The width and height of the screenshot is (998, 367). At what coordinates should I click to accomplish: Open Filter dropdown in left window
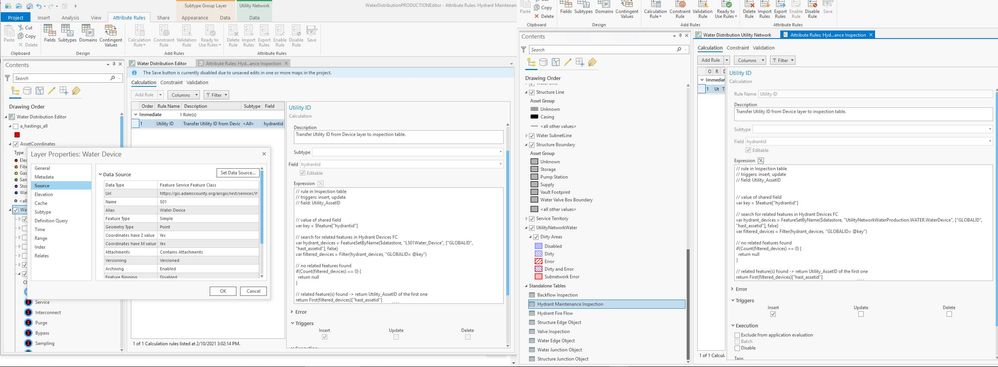tap(216, 95)
